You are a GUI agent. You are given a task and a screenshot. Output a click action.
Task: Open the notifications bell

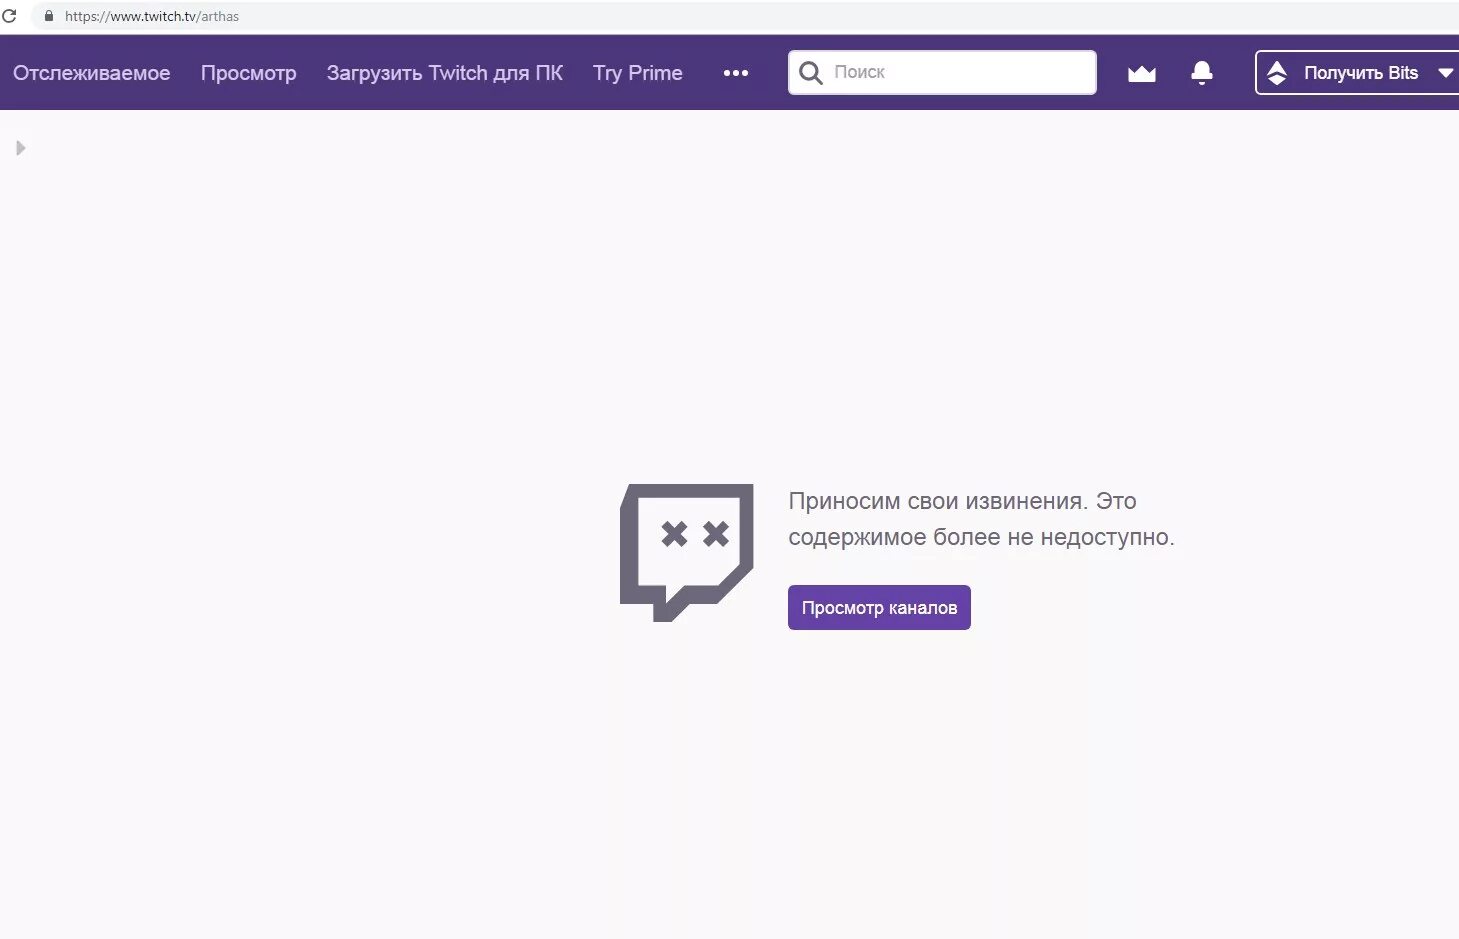tap(1202, 73)
